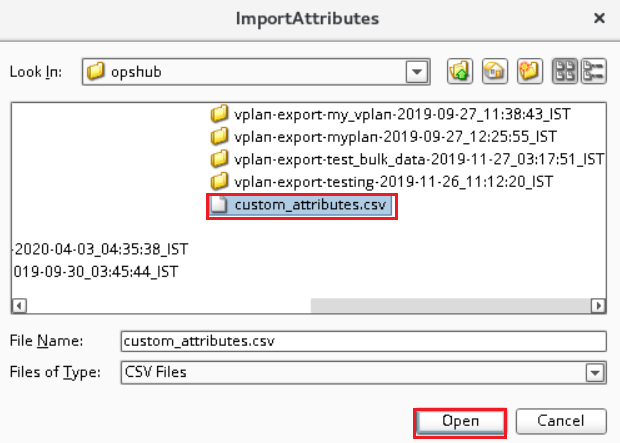This screenshot has width=620, height=443.
Task: Jump to the Home directory
Action: pos(493,72)
